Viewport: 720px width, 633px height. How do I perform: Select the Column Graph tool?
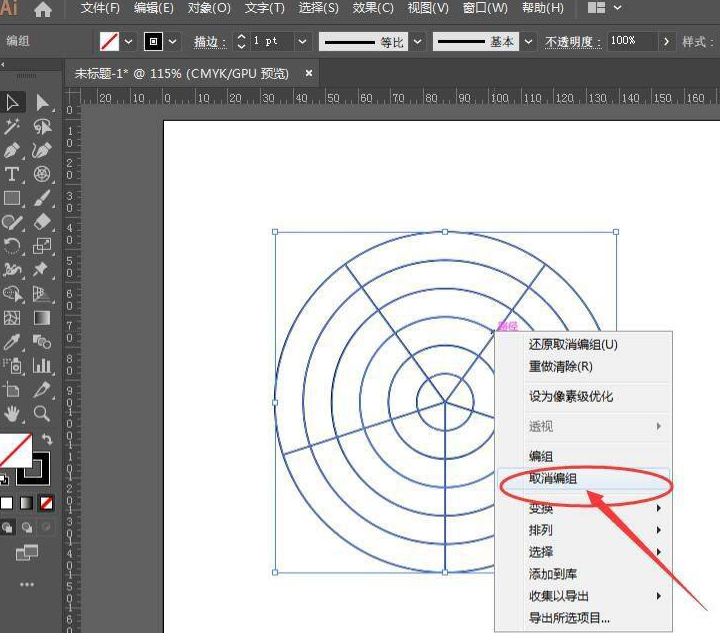click(x=42, y=366)
